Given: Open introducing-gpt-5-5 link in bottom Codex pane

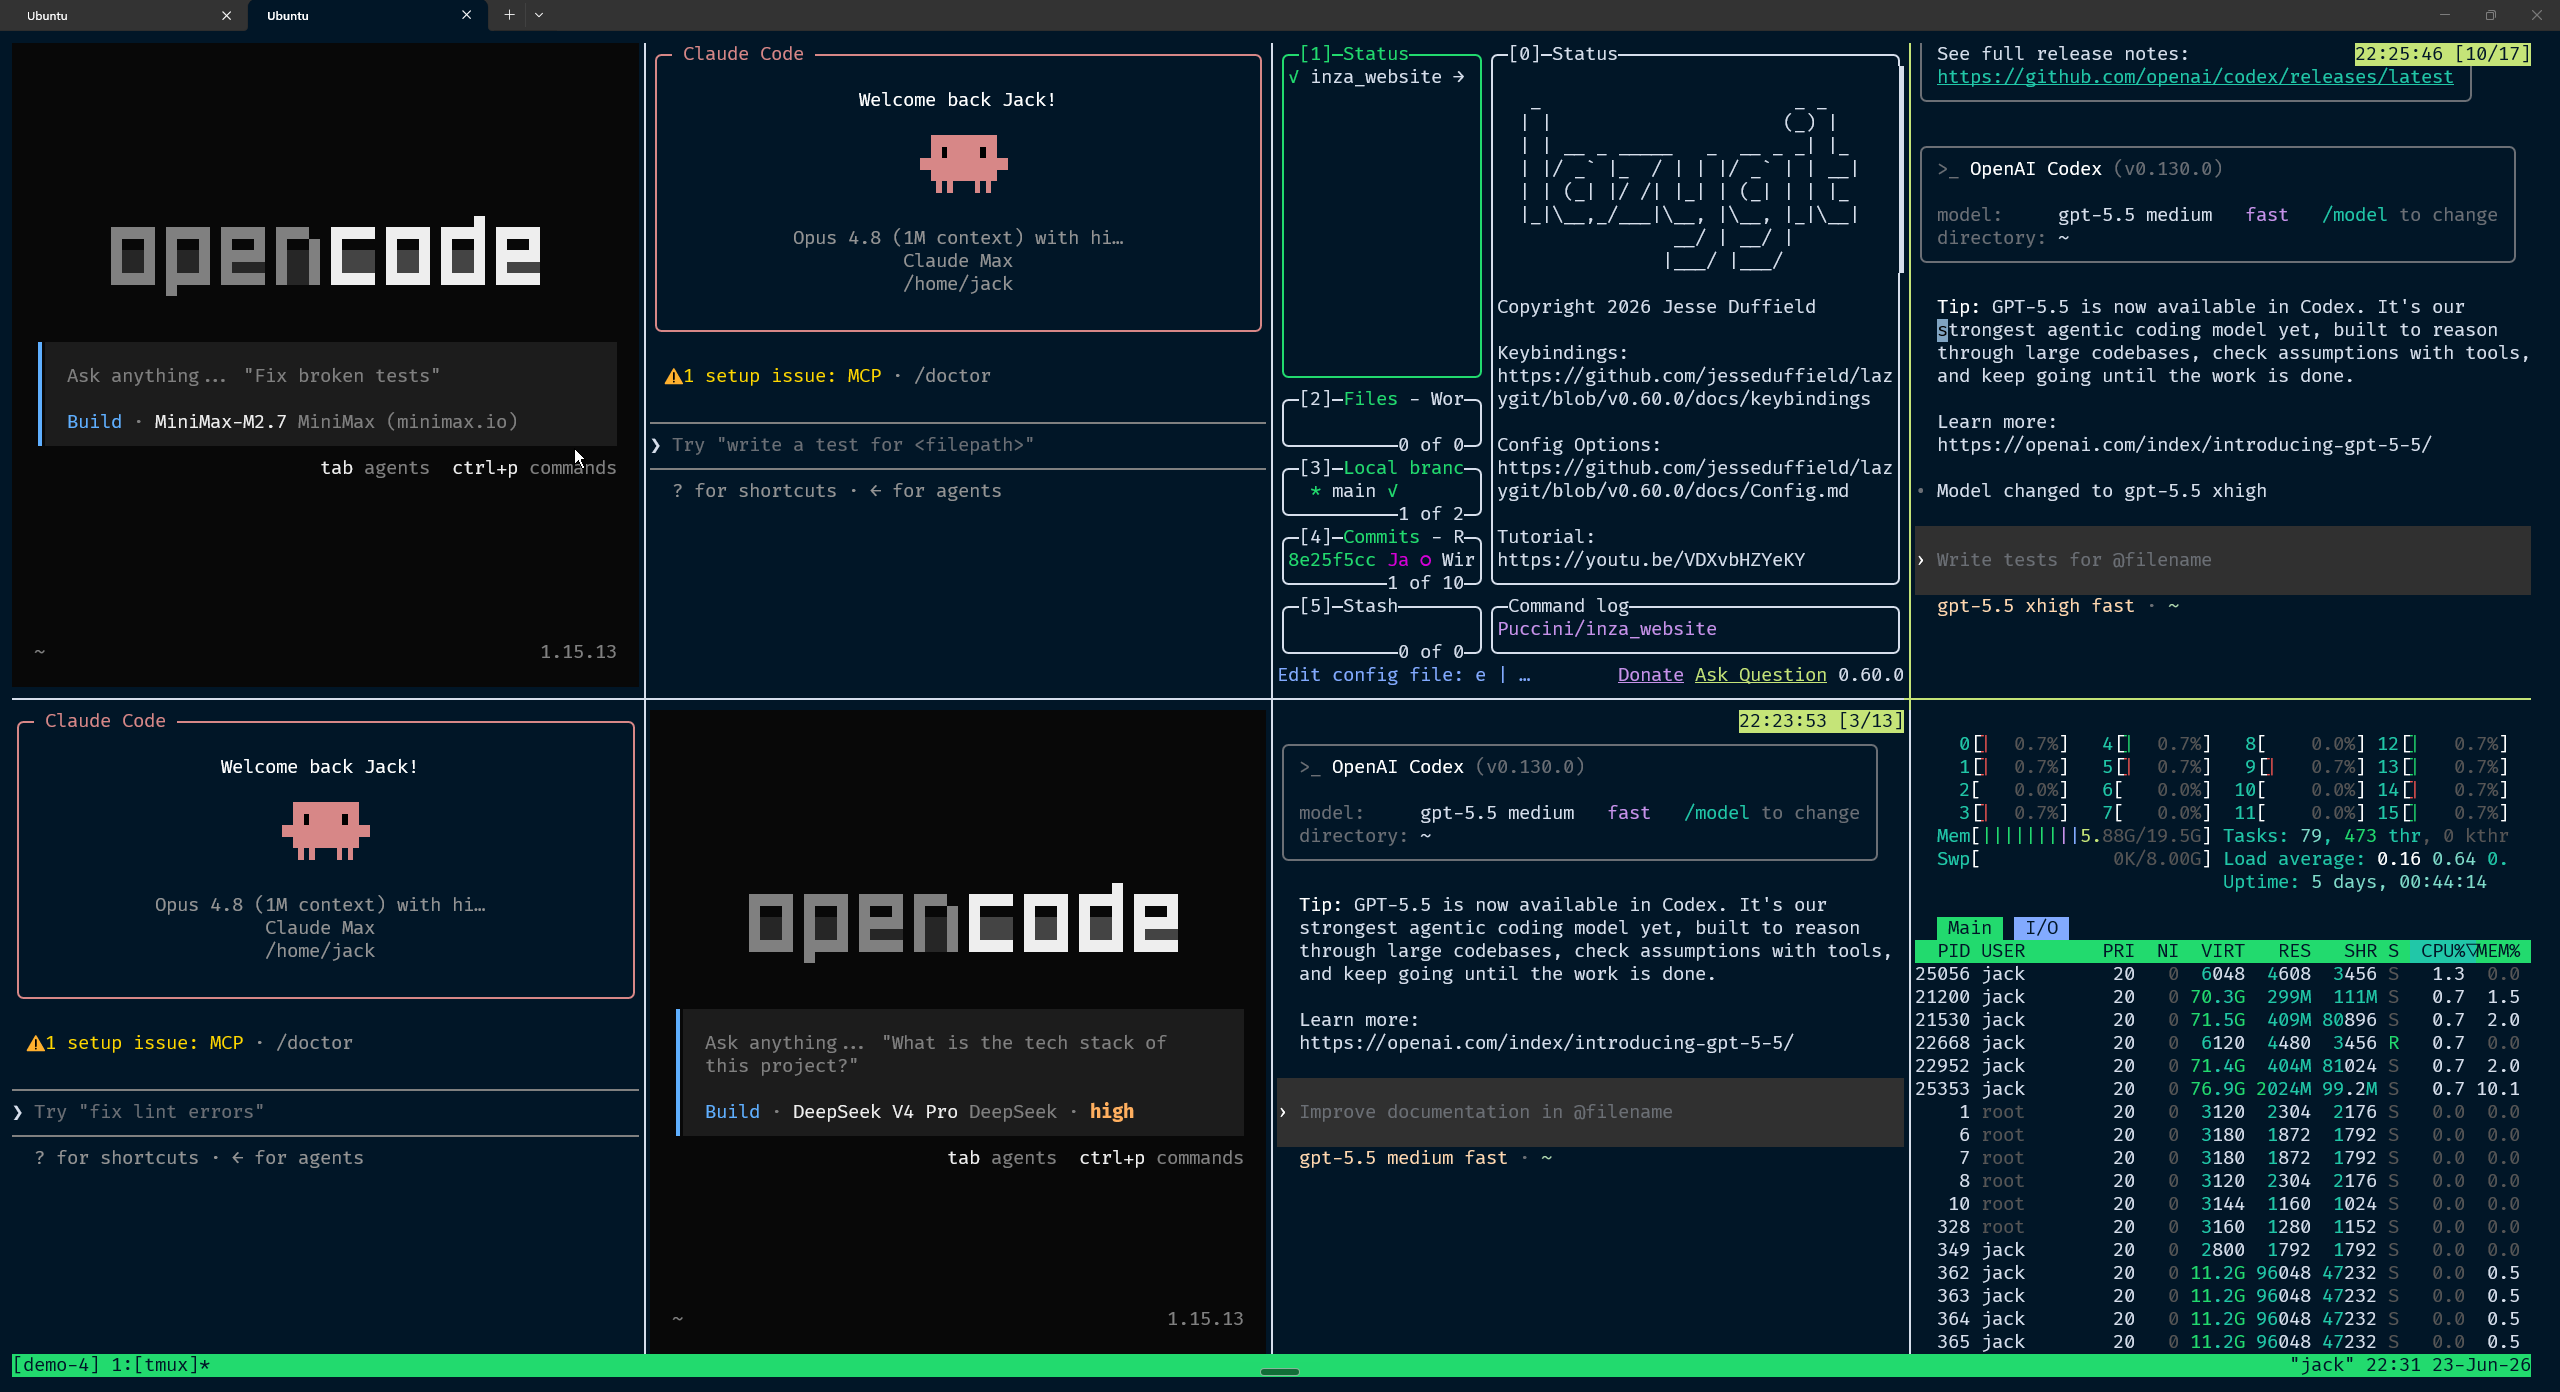Looking at the screenshot, I should coord(1546,1043).
